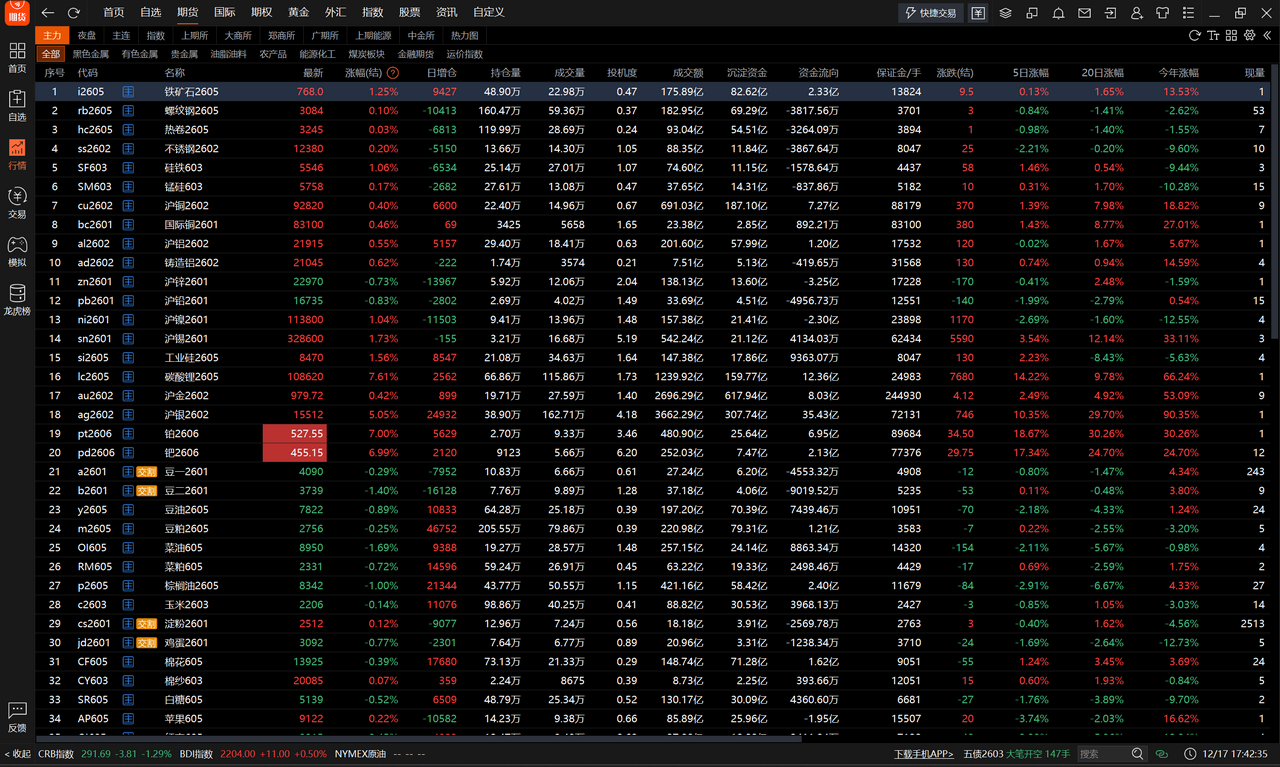The image size is (1280, 767).
Task: Open the skin theme shirt icon
Action: click(1163, 13)
